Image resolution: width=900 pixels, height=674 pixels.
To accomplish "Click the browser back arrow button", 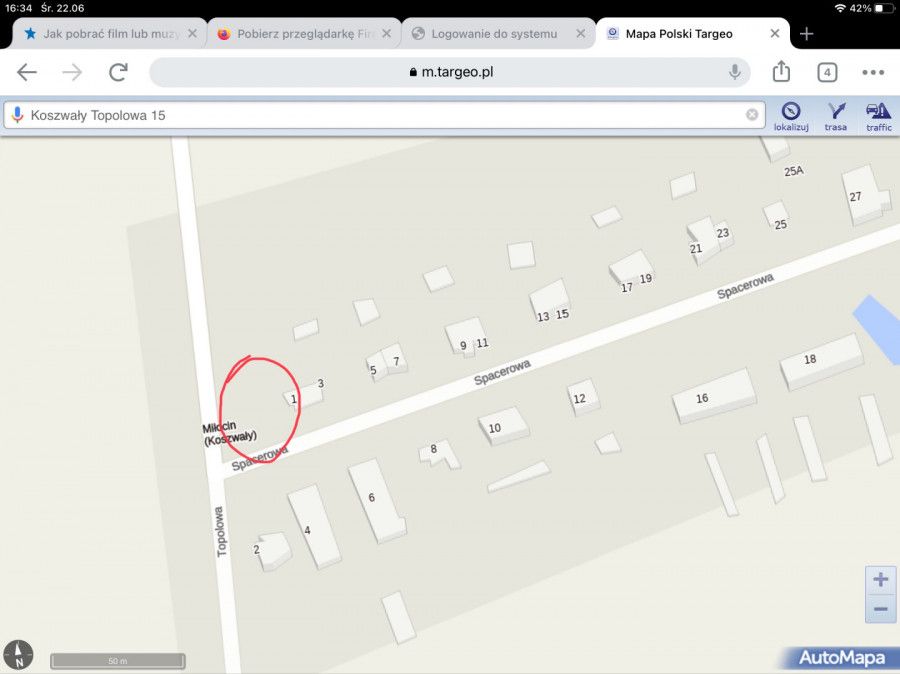I will coord(26,71).
